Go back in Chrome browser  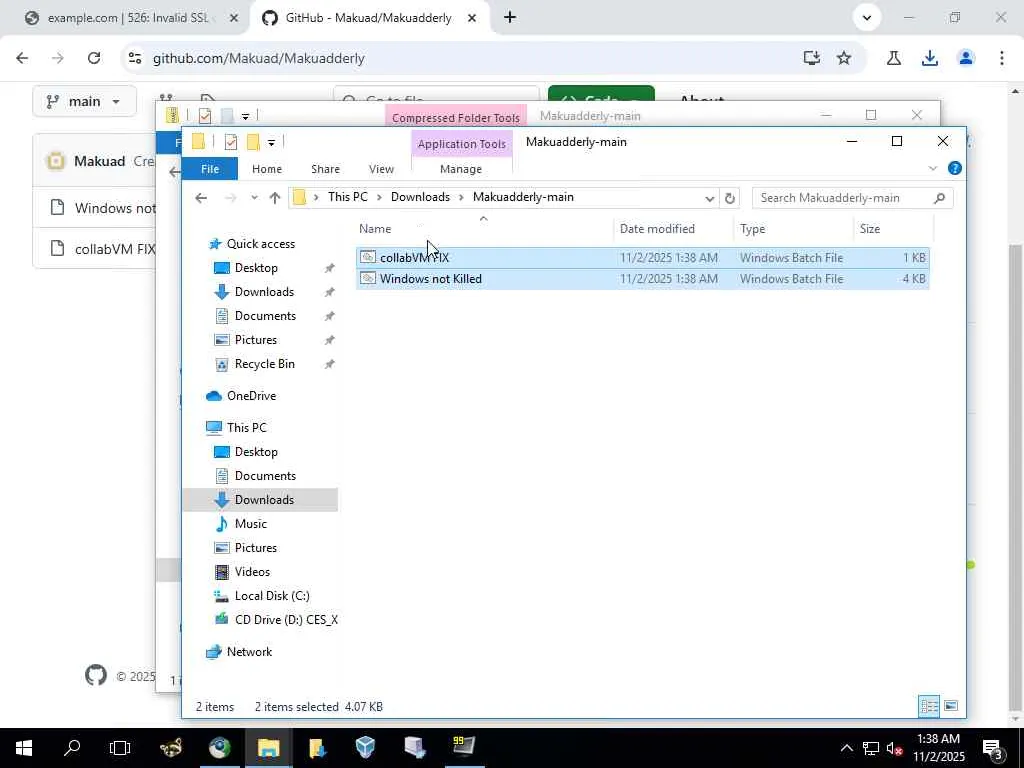[22, 58]
